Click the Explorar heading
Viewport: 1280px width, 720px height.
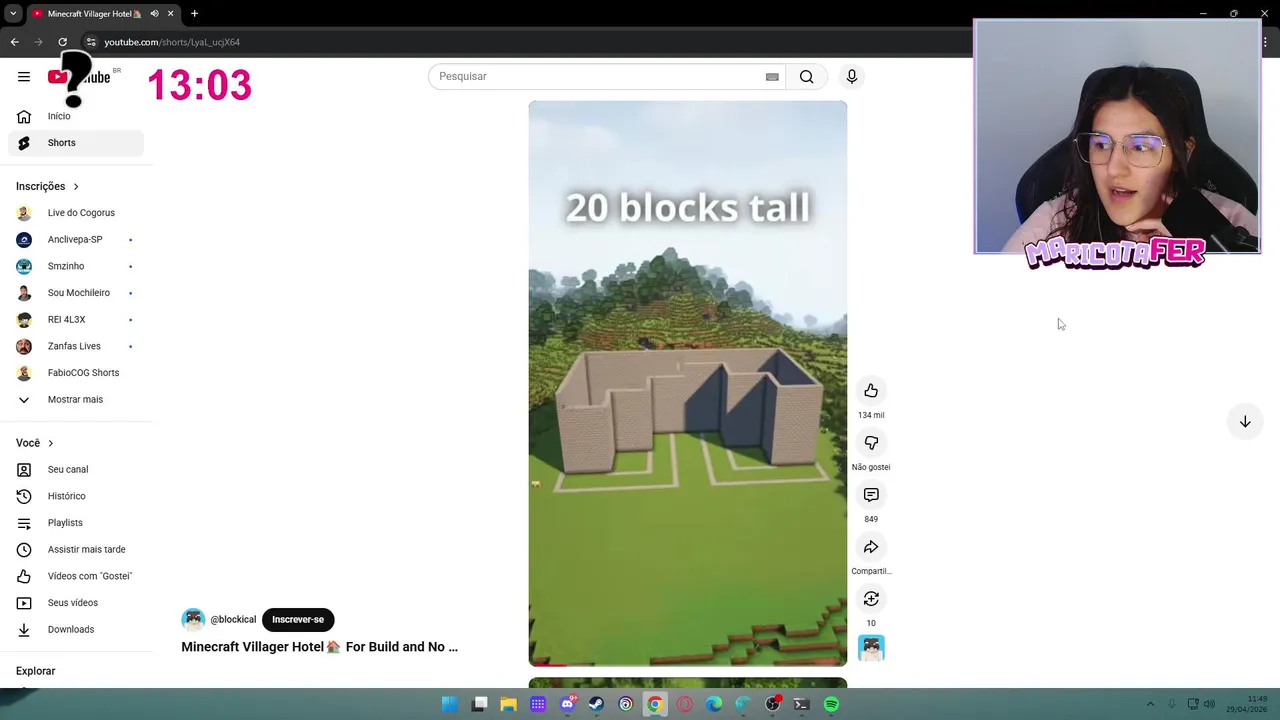pos(36,671)
